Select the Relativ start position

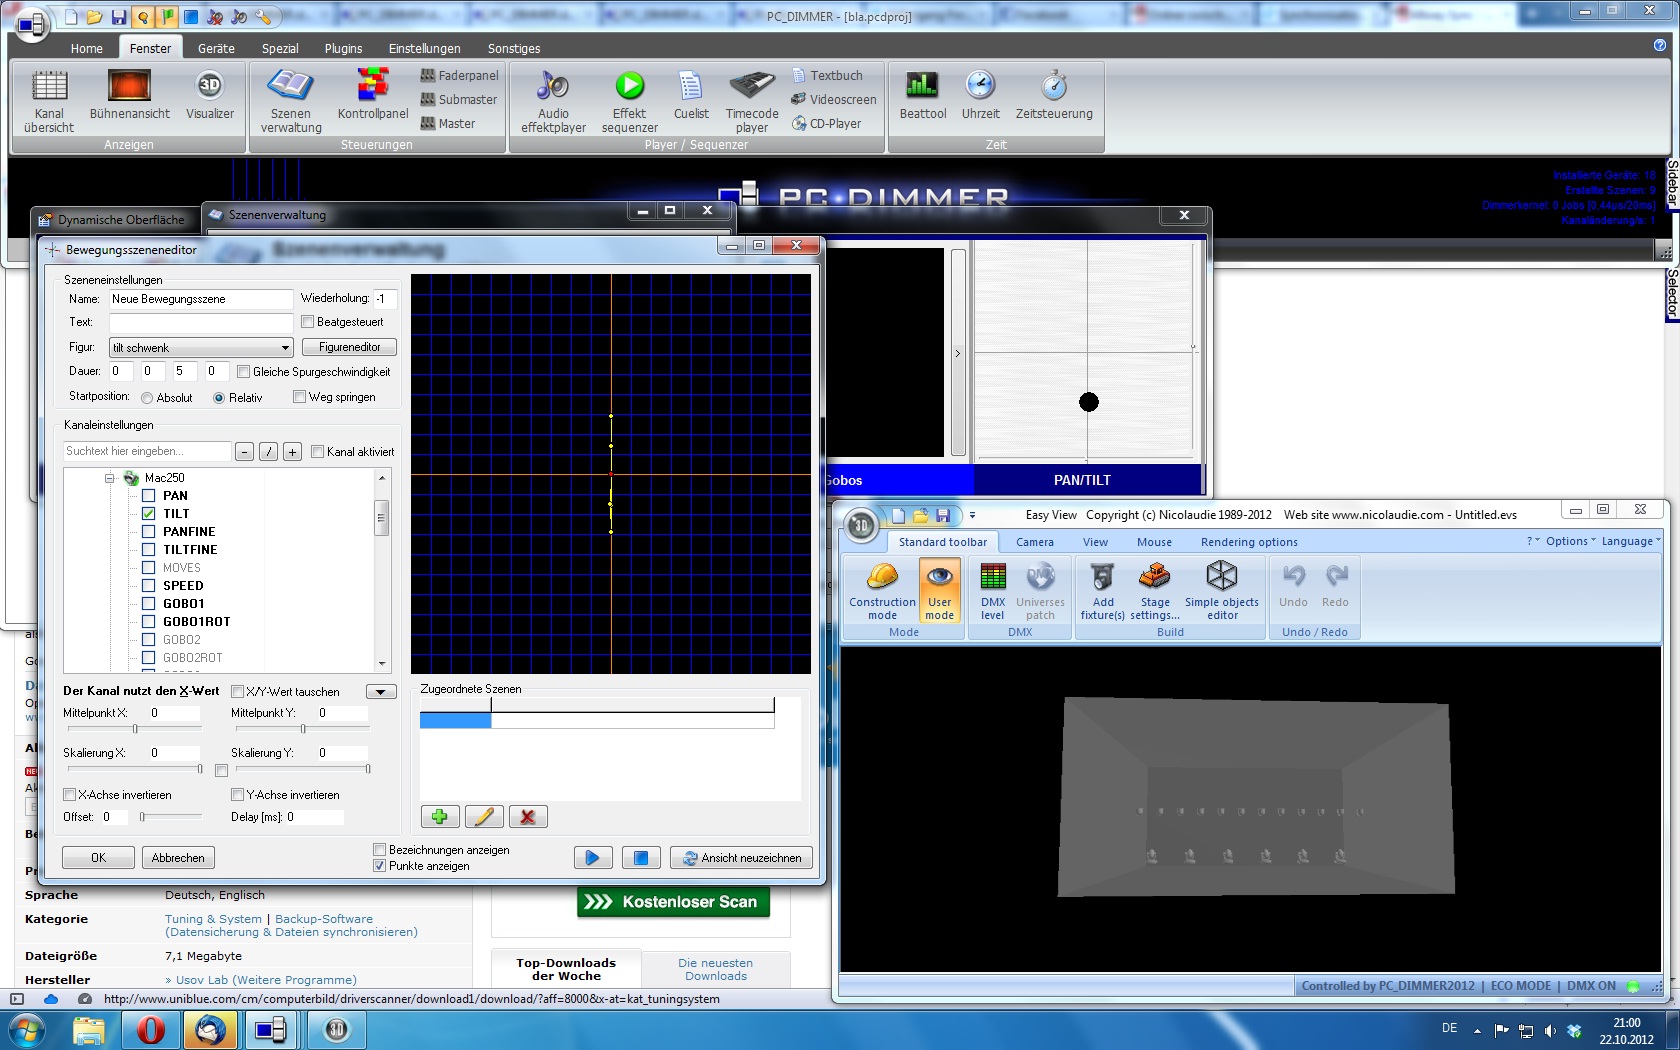219,398
